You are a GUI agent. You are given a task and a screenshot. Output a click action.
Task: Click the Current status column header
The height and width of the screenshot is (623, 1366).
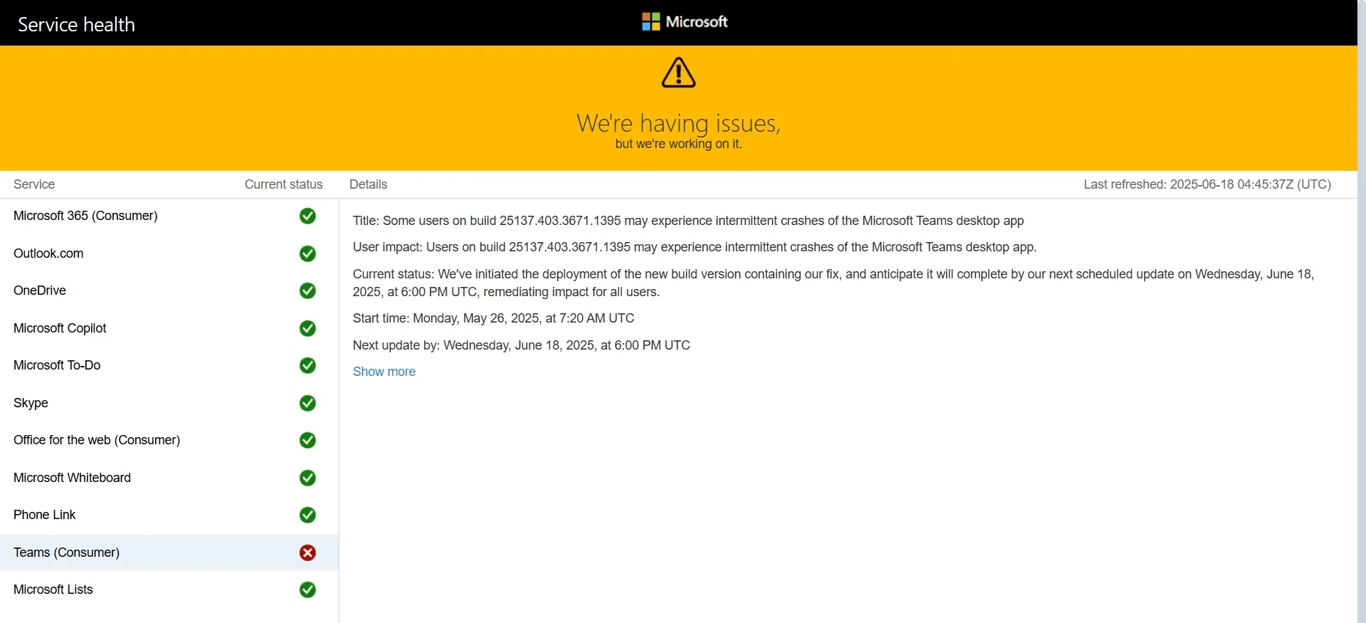(284, 185)
